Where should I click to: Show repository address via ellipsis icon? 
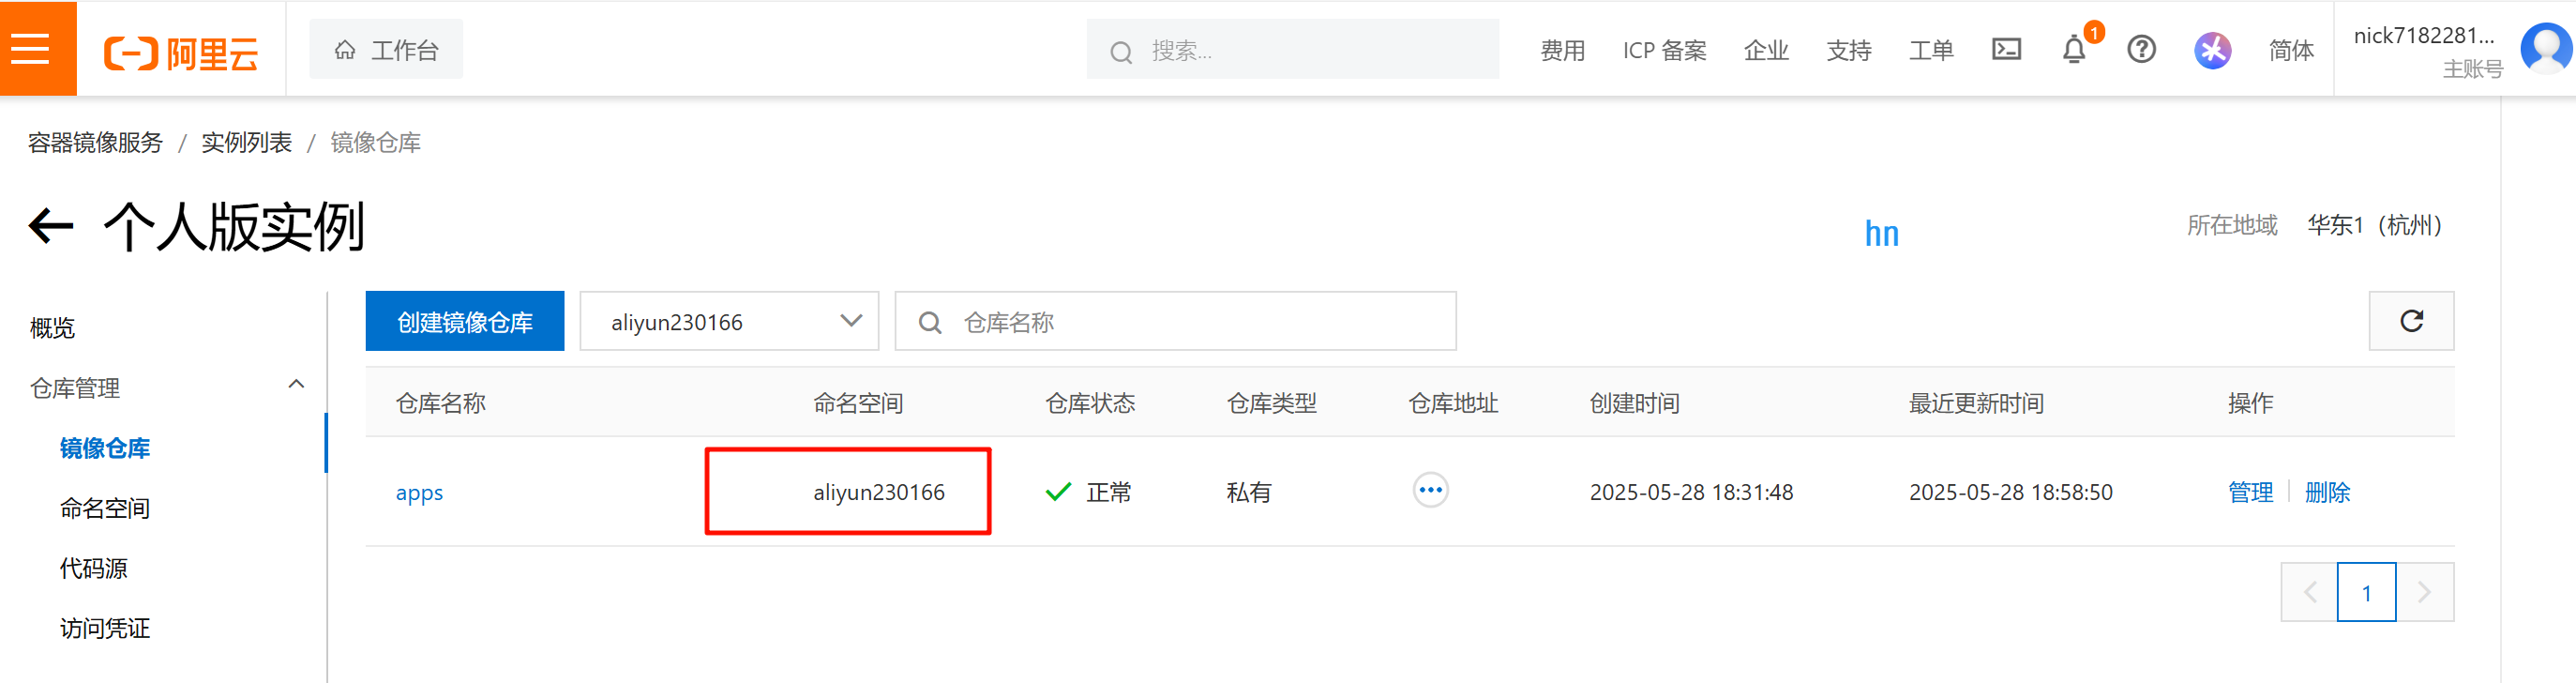1430,490
